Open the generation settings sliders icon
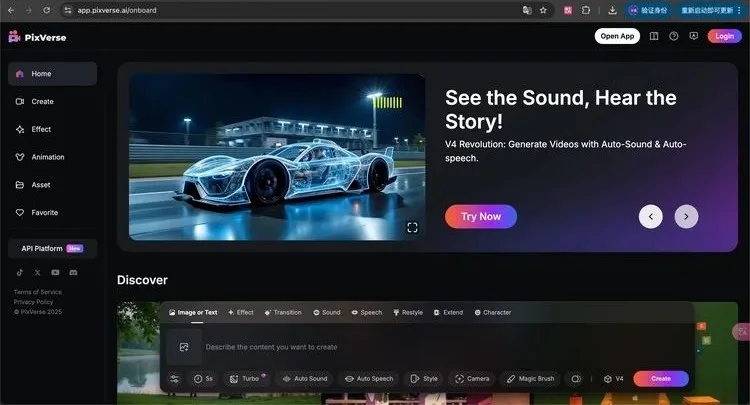 click(175, 379)
